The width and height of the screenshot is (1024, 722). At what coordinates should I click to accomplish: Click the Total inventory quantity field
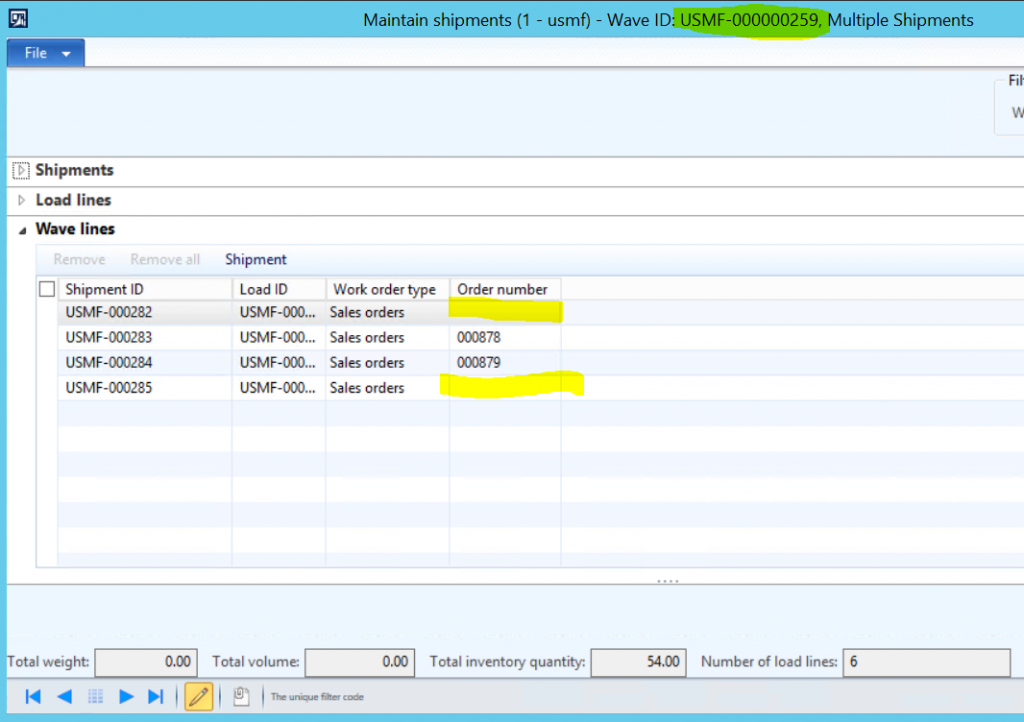pyautogui.click(x=637, y=661)
